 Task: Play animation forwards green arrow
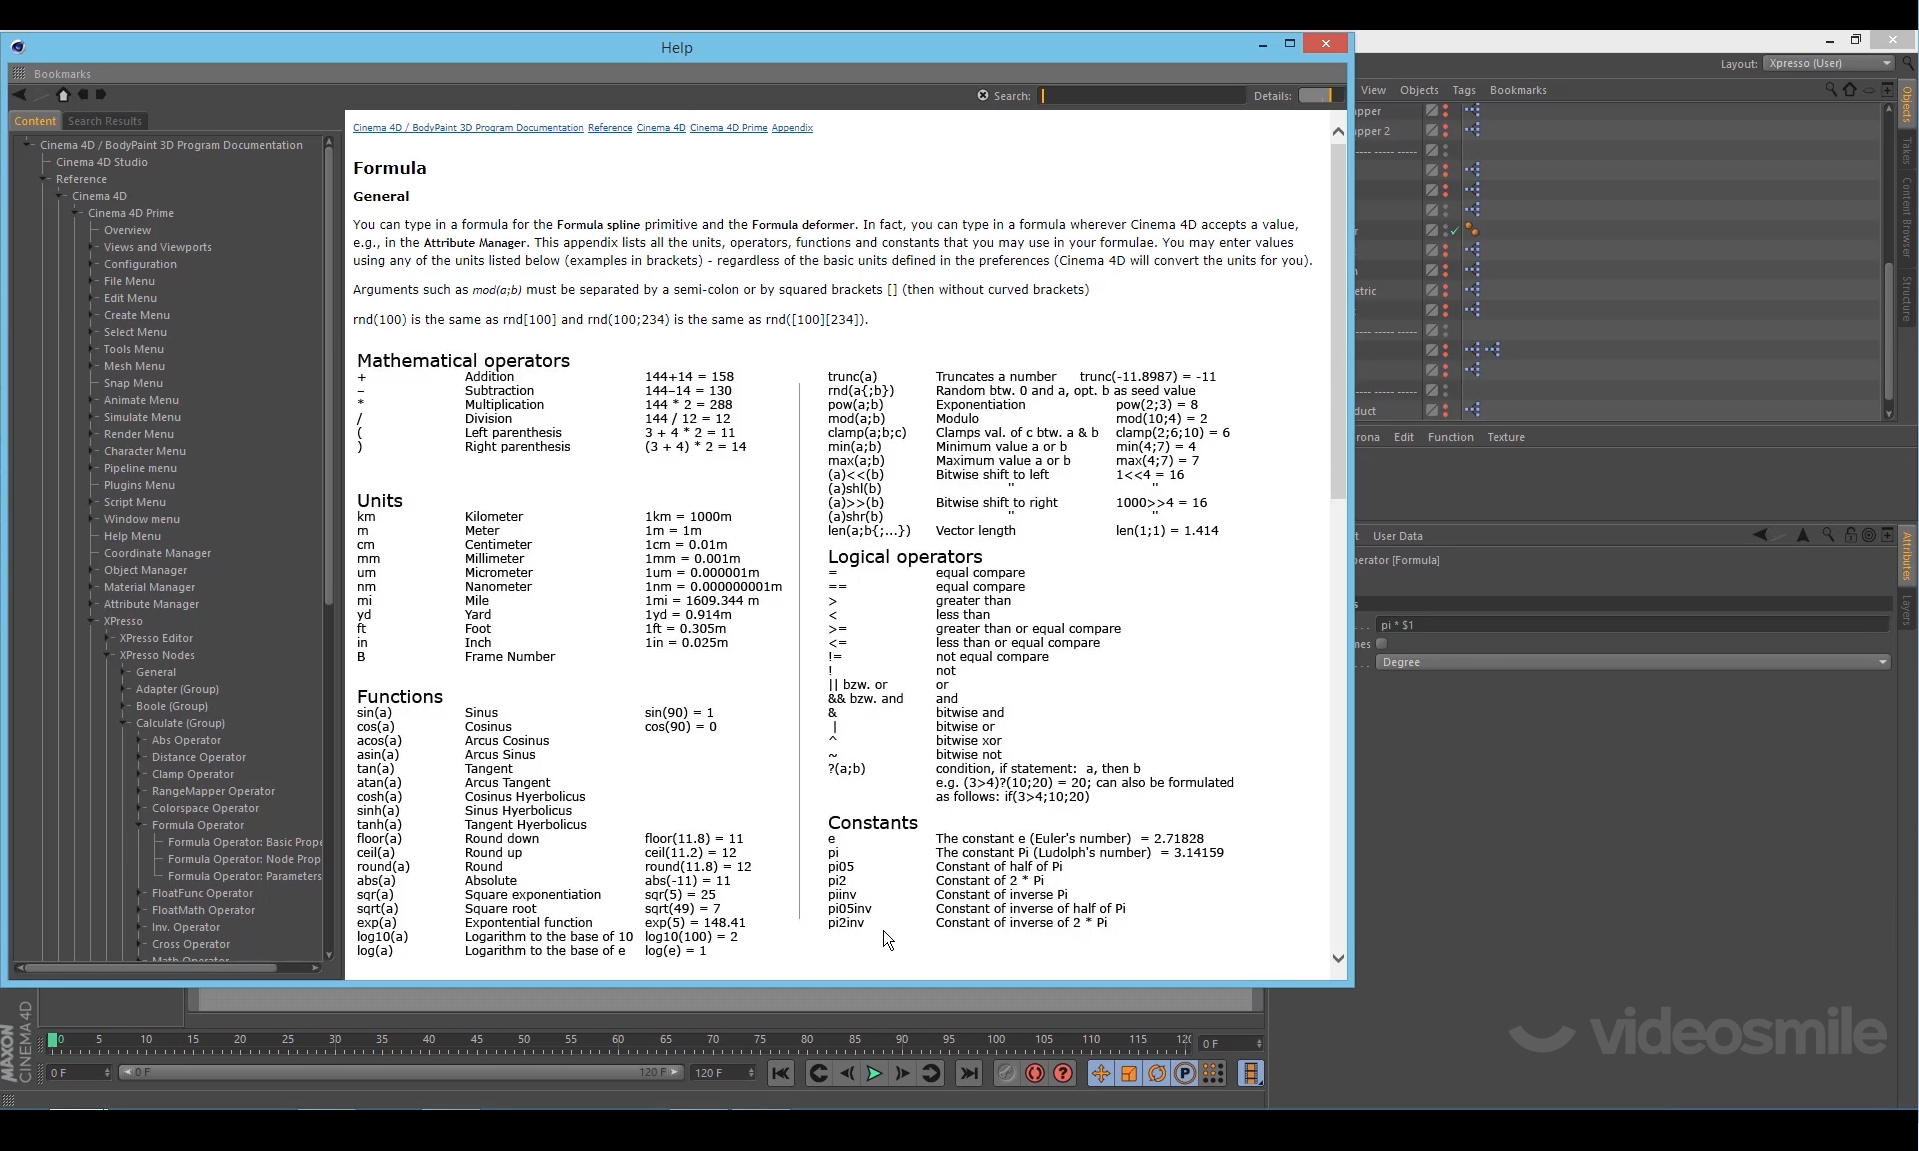874,1073
